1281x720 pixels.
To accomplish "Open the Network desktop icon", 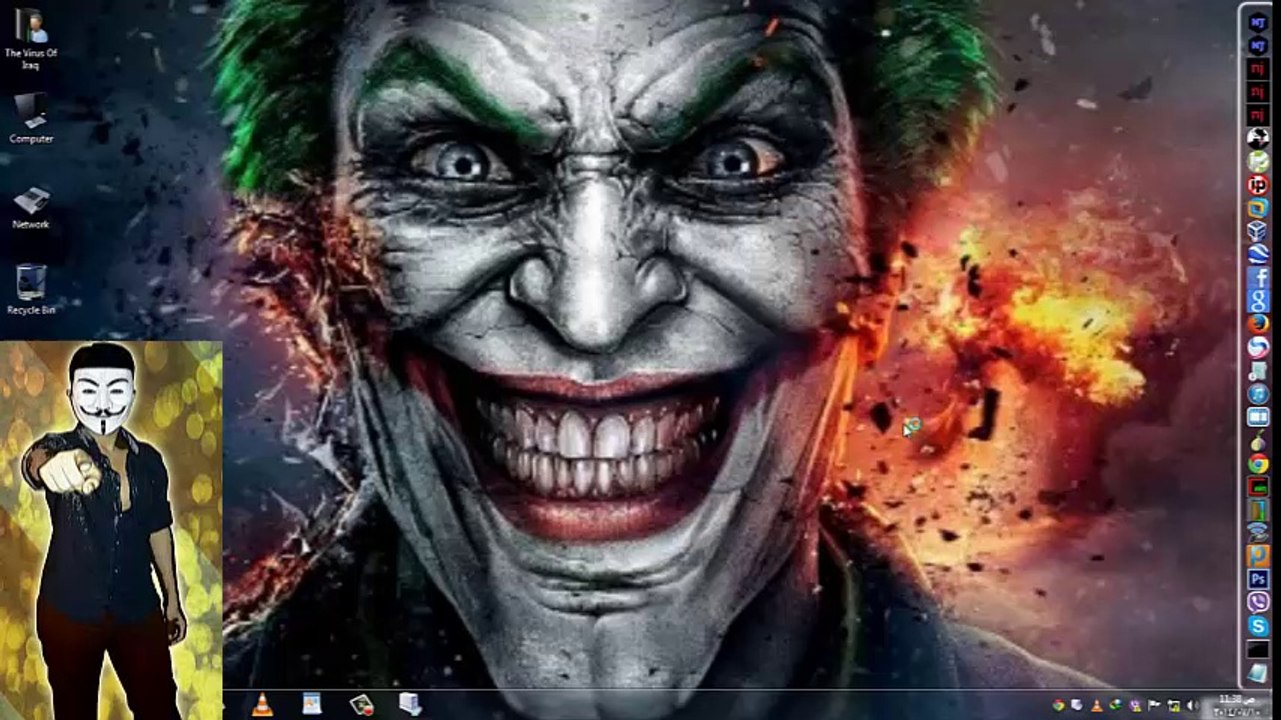I will (x=30, y=207).
